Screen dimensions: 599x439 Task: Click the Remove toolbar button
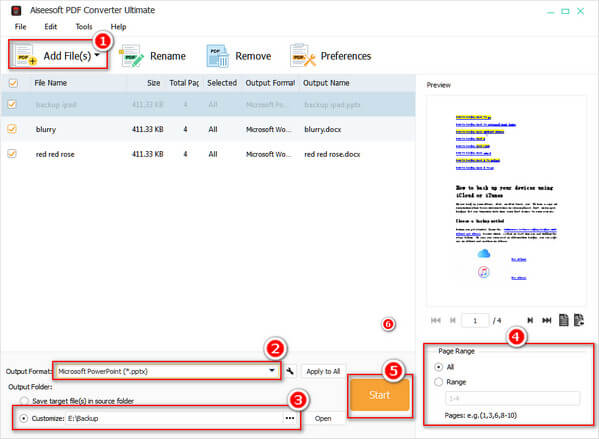tap(239, 56)
